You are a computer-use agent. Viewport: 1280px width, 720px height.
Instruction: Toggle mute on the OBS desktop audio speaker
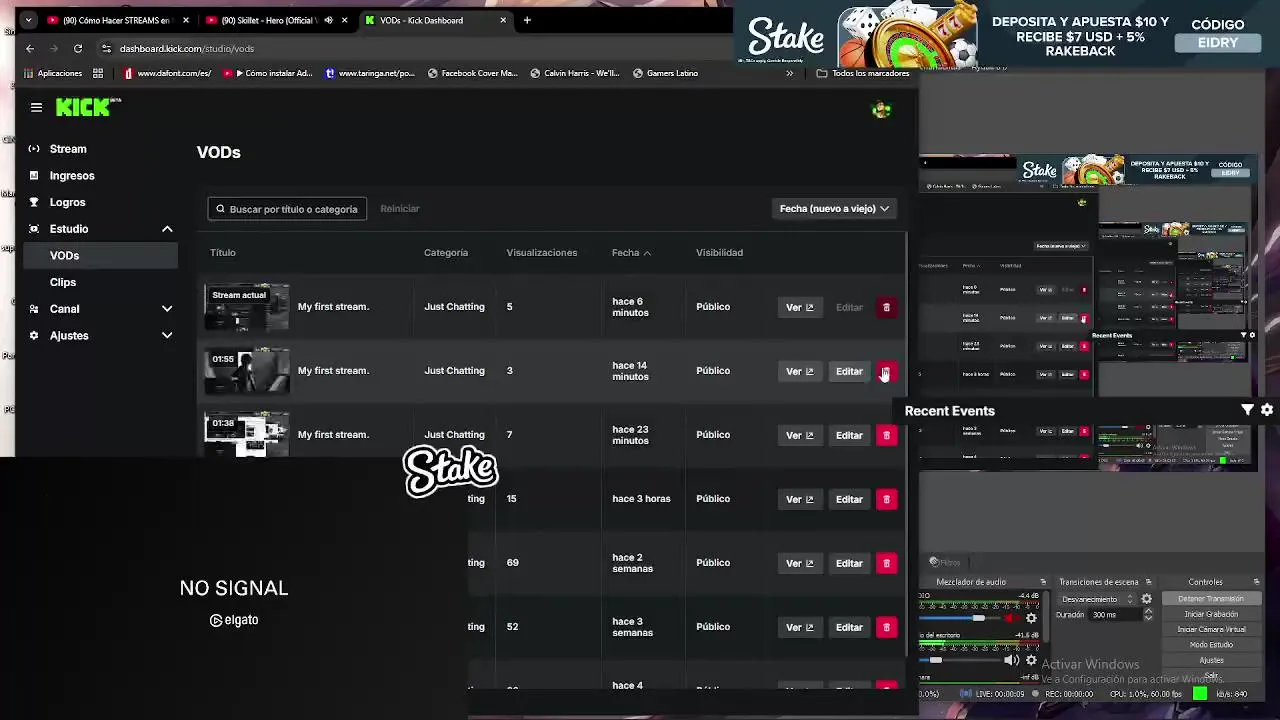[x=1012, y=660]
